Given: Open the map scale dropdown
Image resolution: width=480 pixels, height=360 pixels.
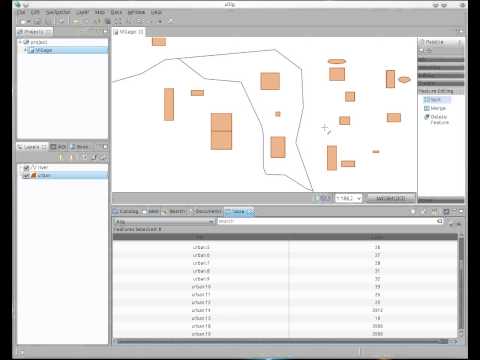Looking at the screenshot, I should pos(359,198).
